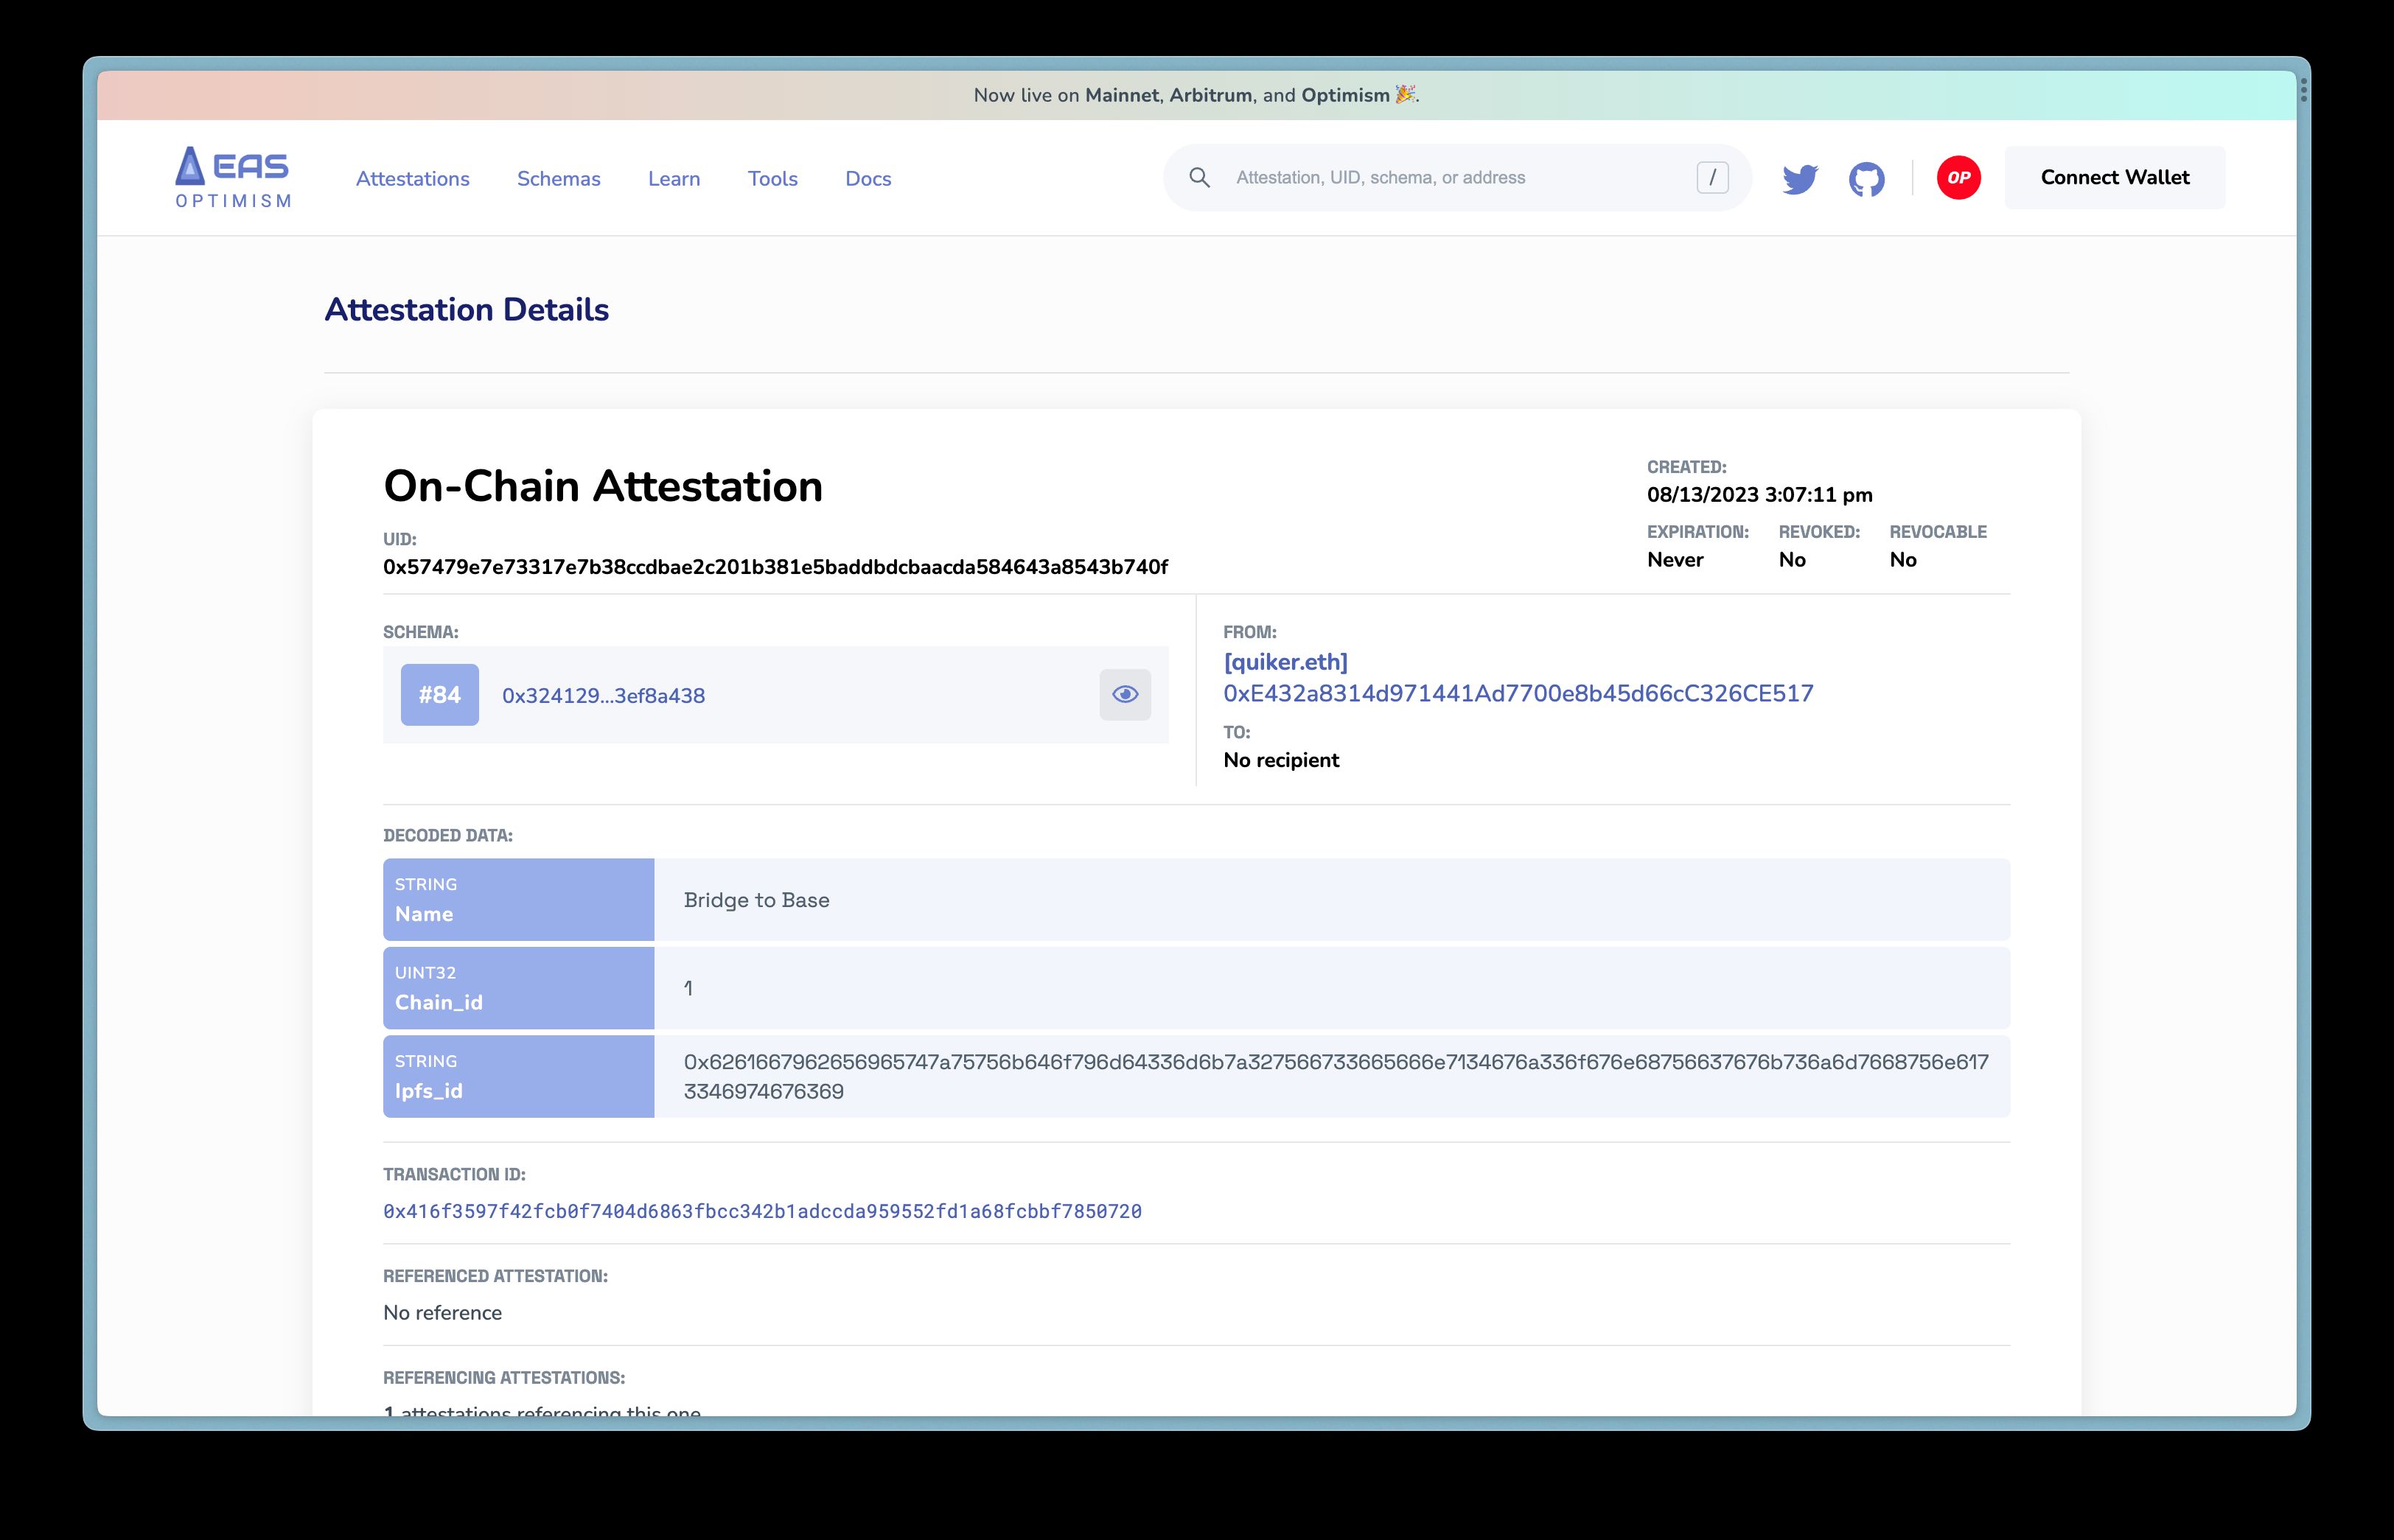
Task: Click the 'Bridge to Base' Name value
Action: [x=757, y=900]
